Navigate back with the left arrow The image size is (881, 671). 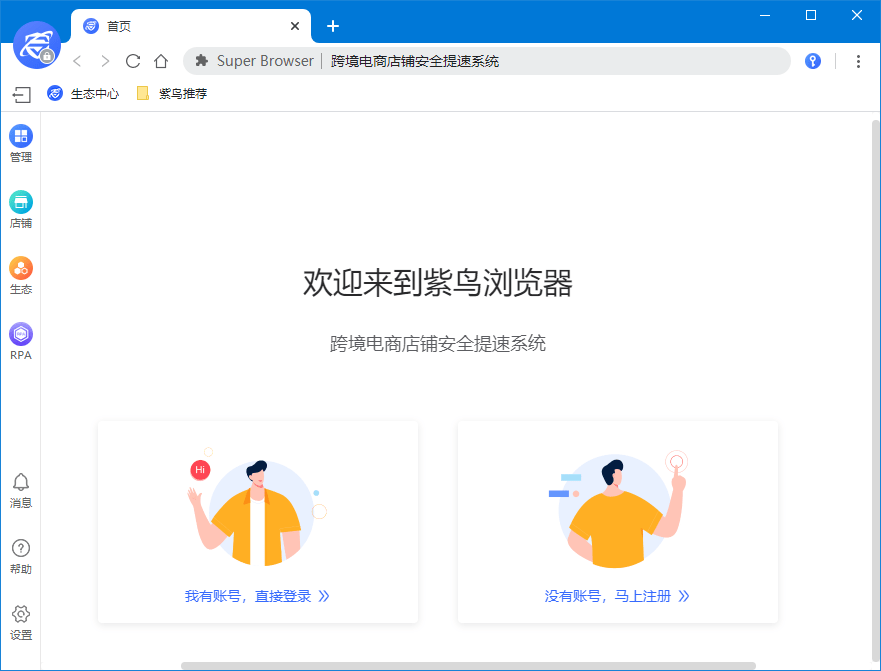click(77, 61)
